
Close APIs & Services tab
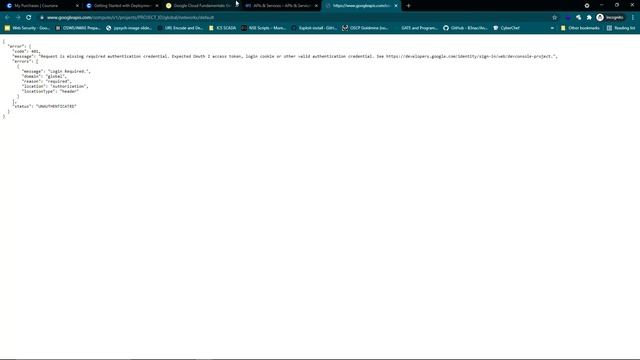coord(316,6)
